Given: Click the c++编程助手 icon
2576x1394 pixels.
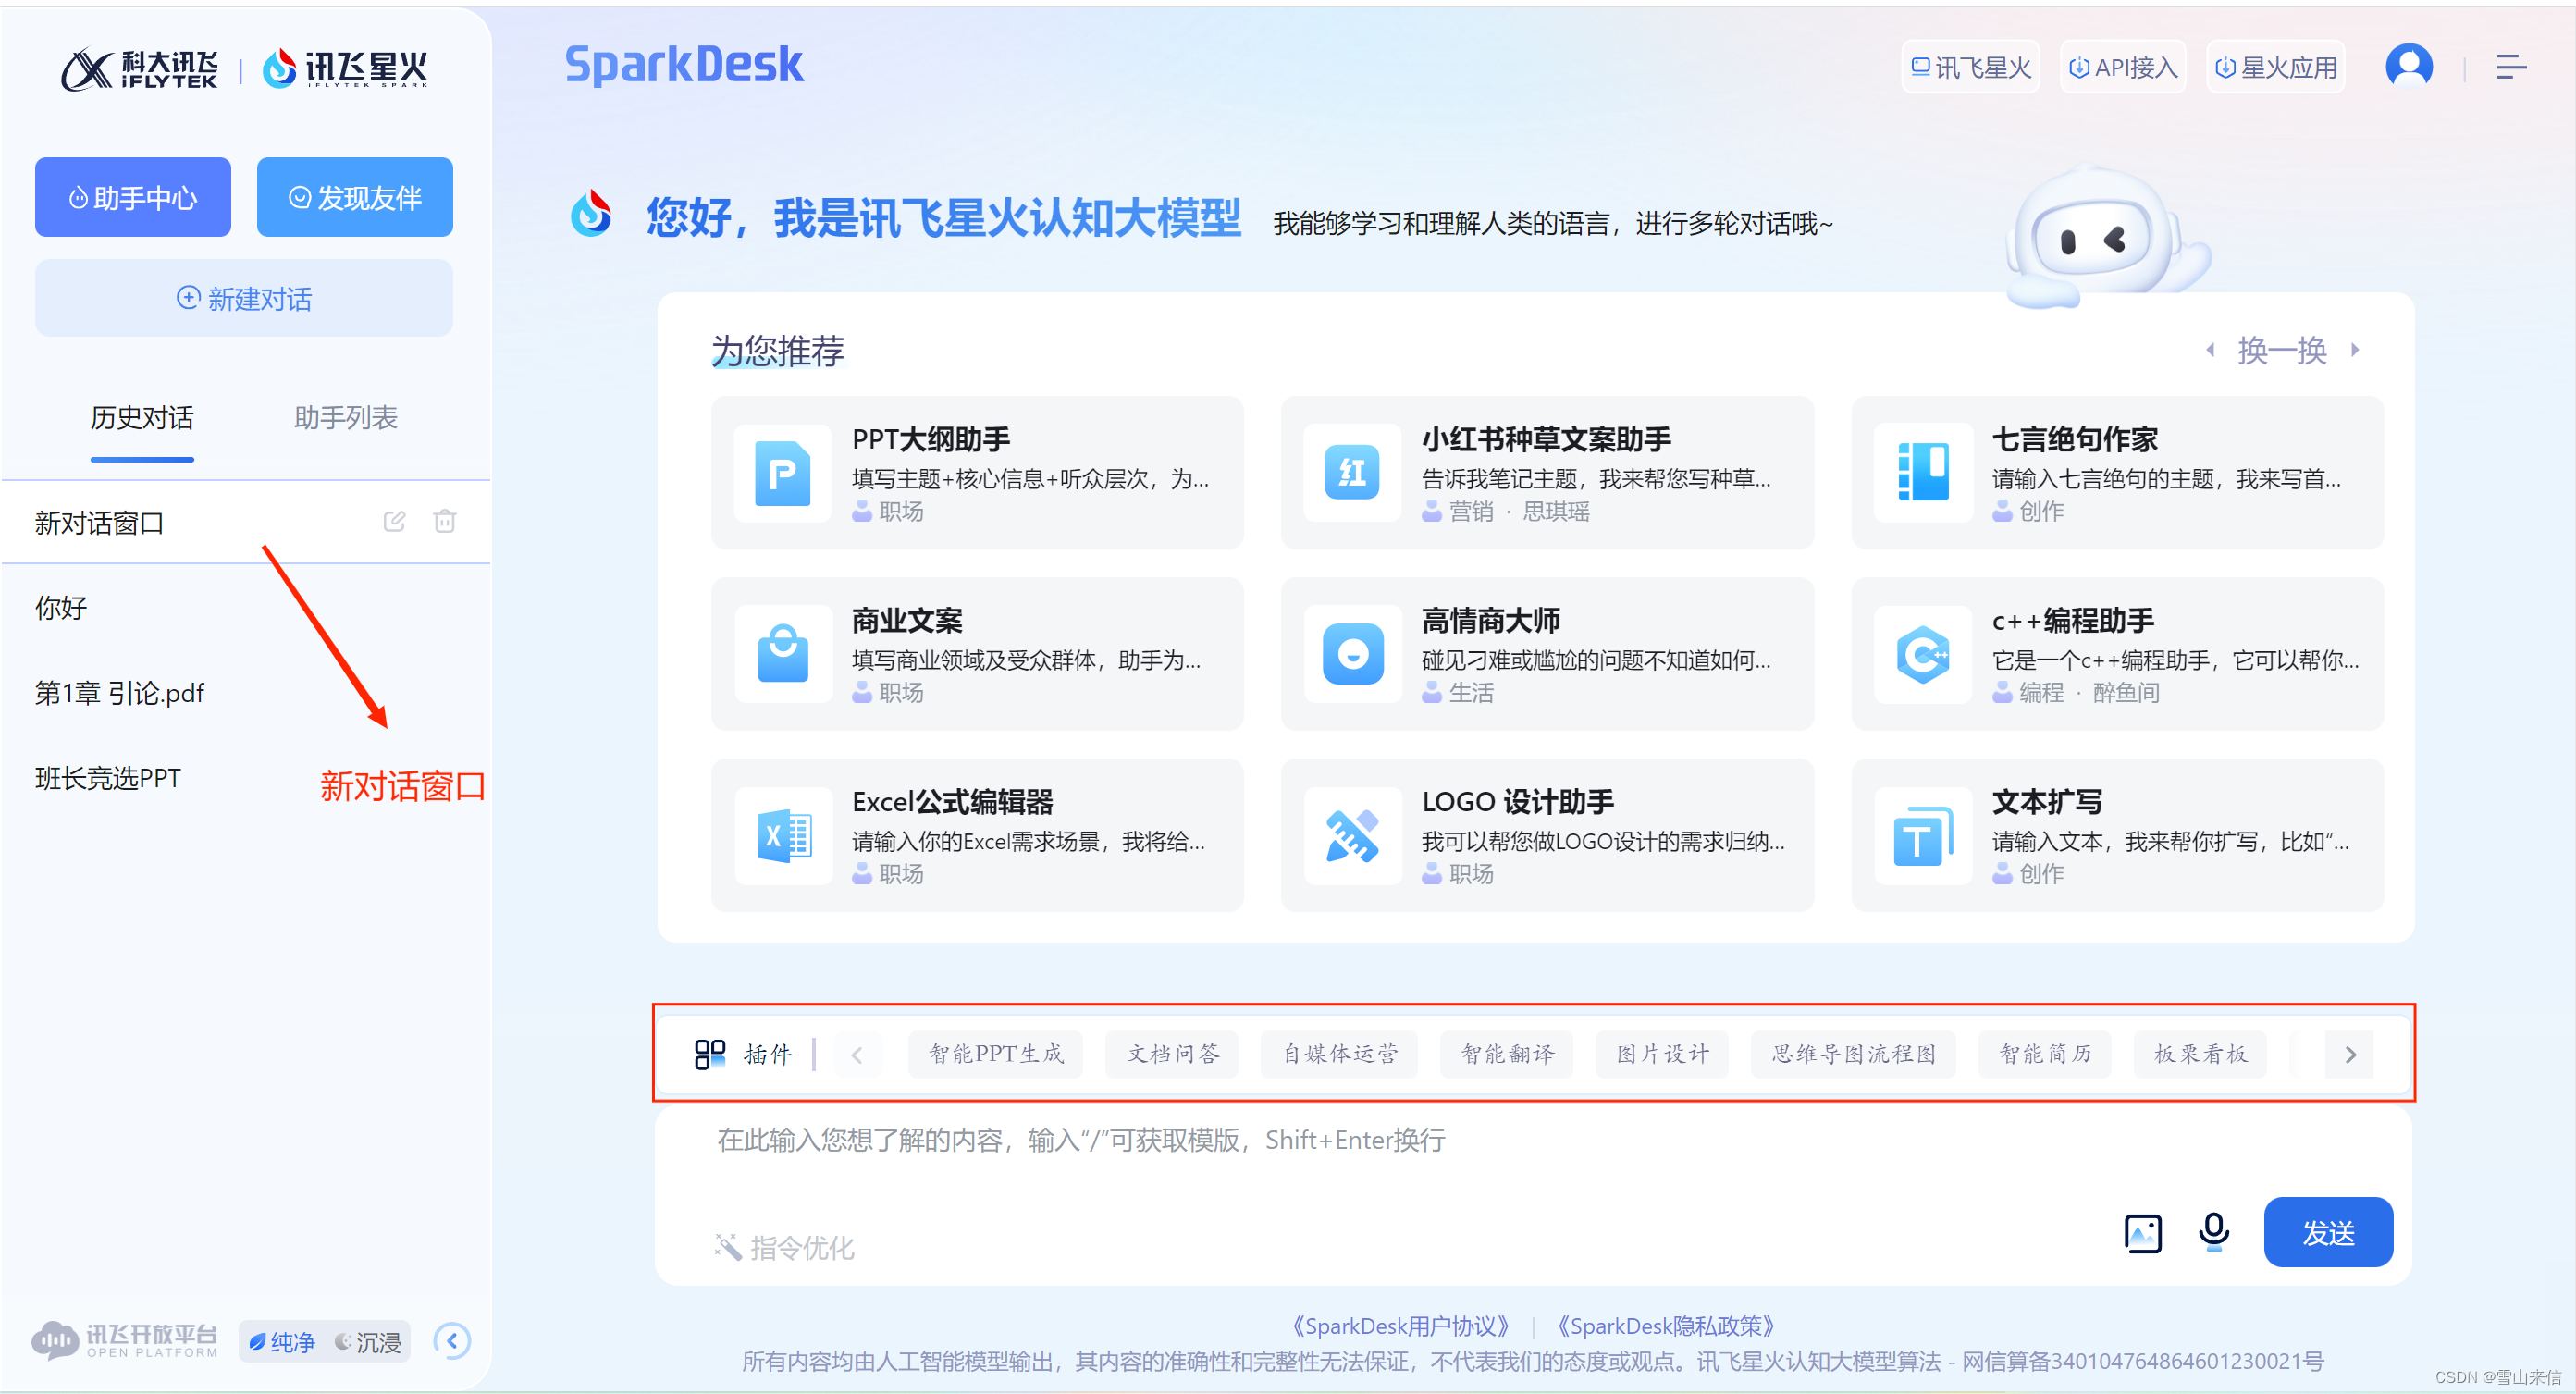Looking at the screenshot, I should (1922, 654).
